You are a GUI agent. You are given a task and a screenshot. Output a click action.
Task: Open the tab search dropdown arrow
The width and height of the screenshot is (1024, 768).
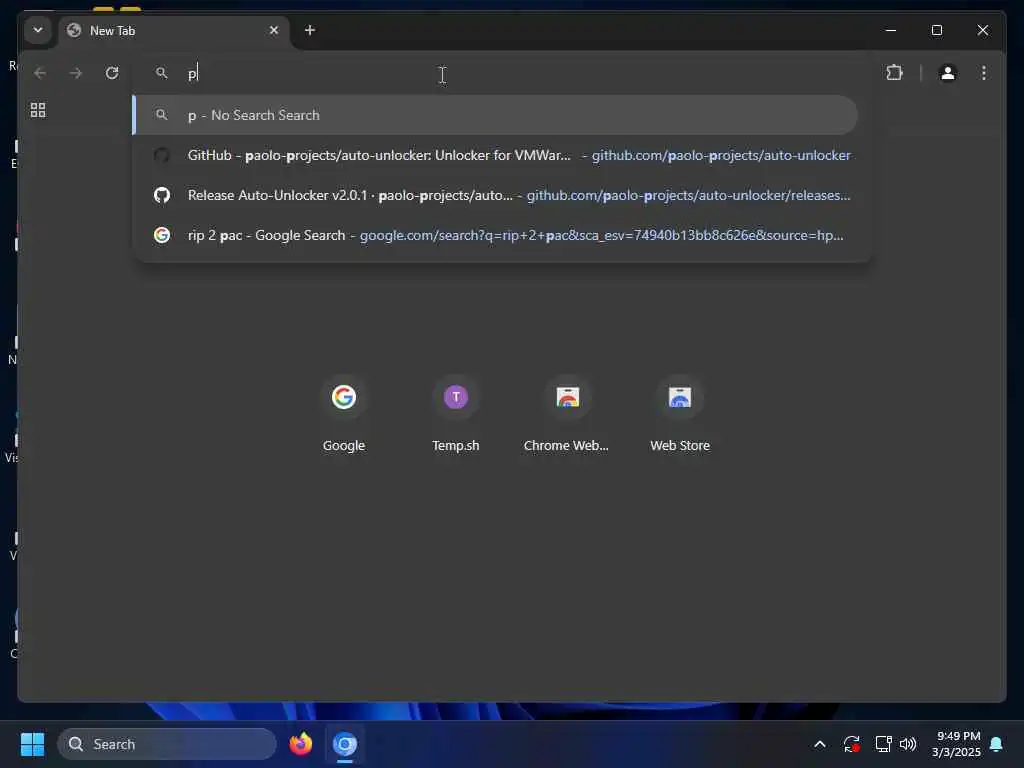[38, 31]
